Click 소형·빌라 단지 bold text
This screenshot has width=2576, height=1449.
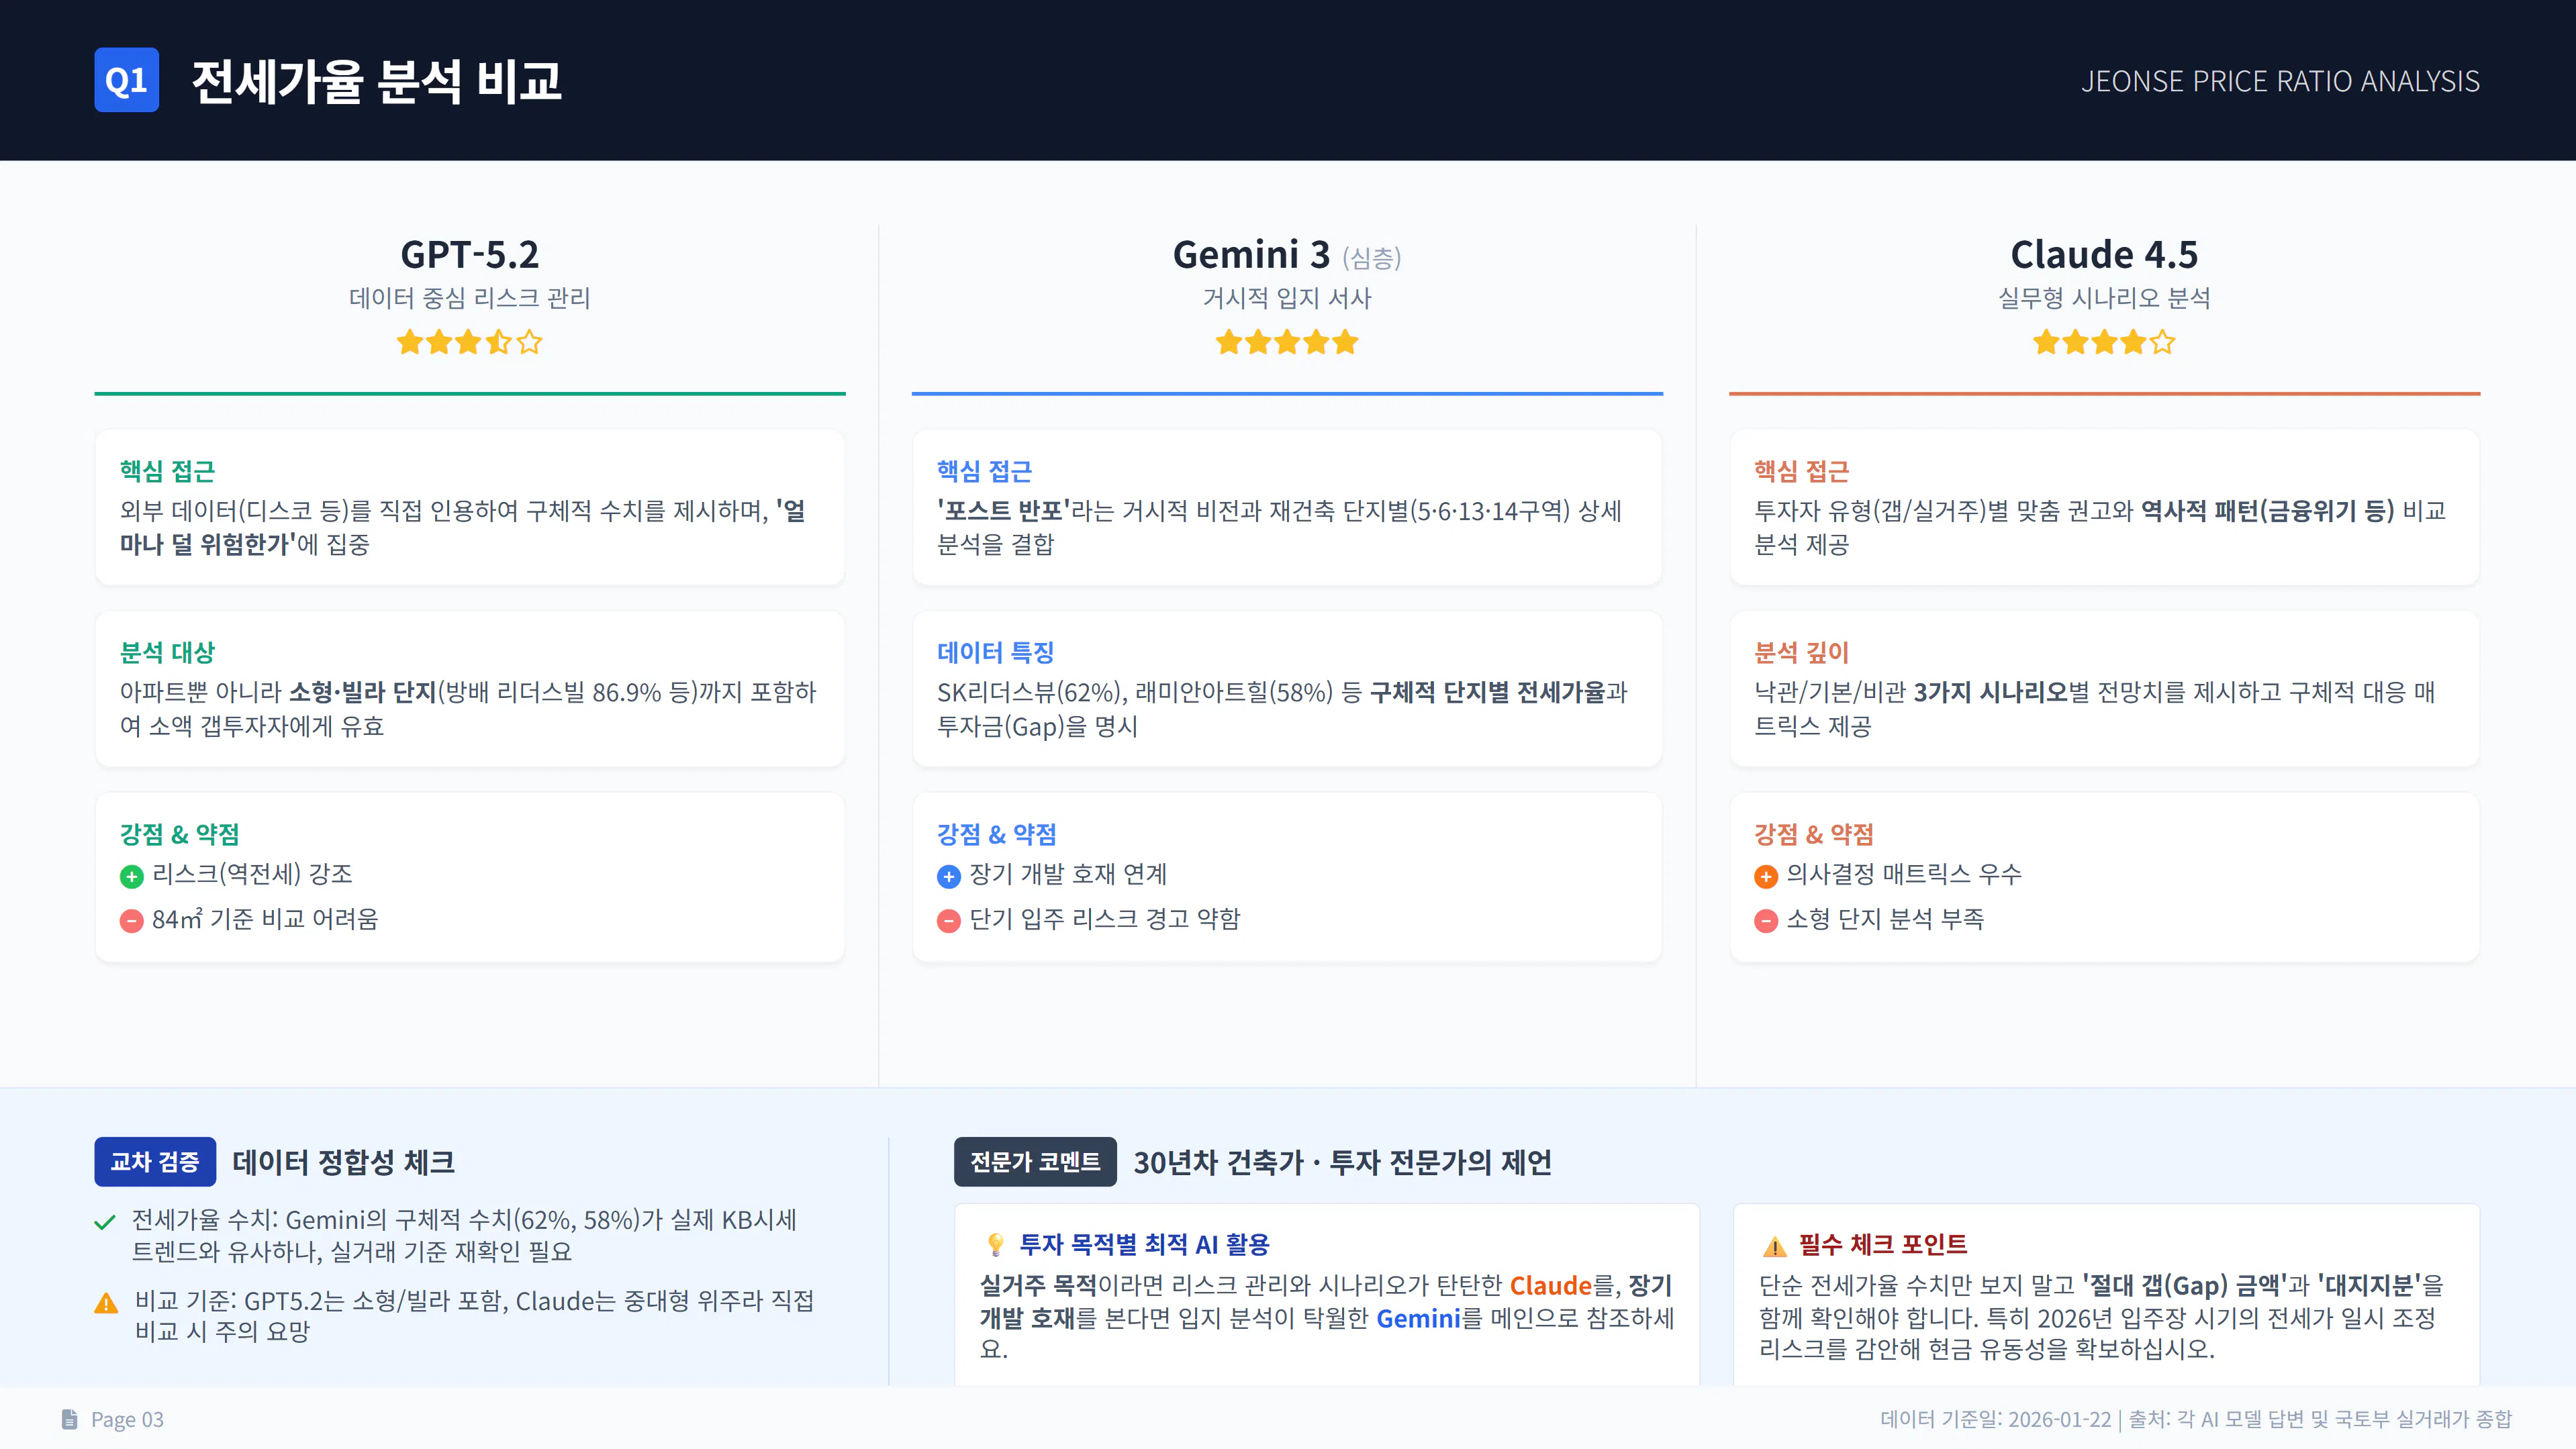coord(363,693)
